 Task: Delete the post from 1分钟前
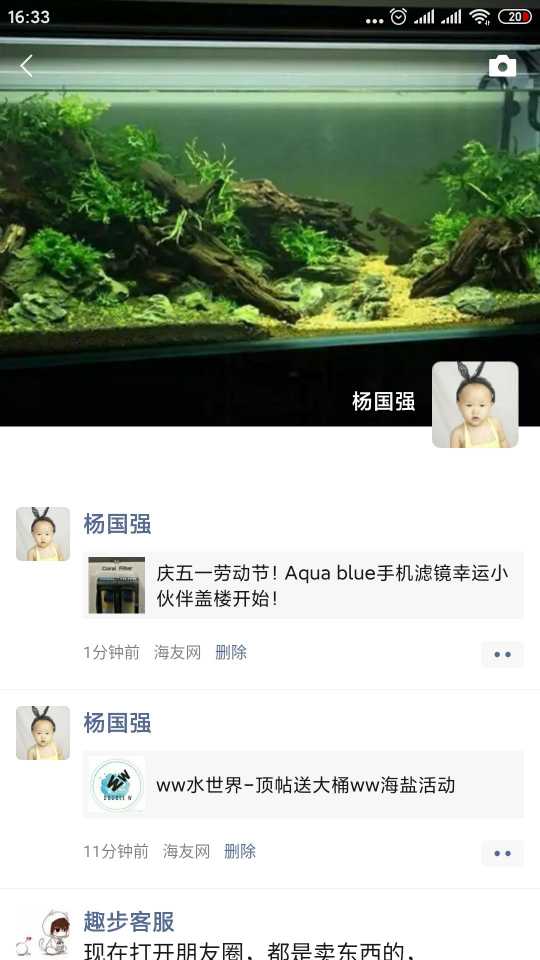(231, 653)
